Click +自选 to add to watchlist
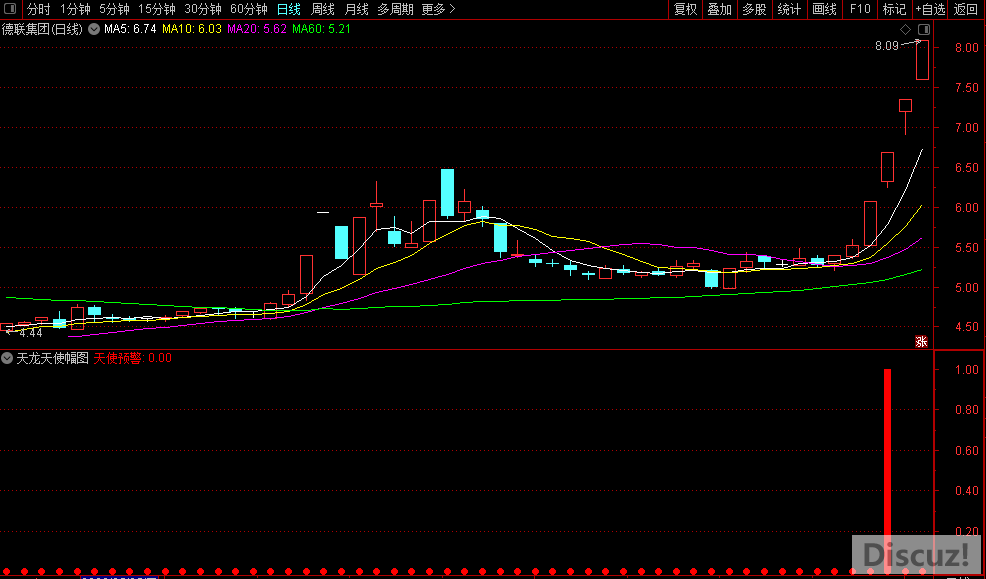 930,9
